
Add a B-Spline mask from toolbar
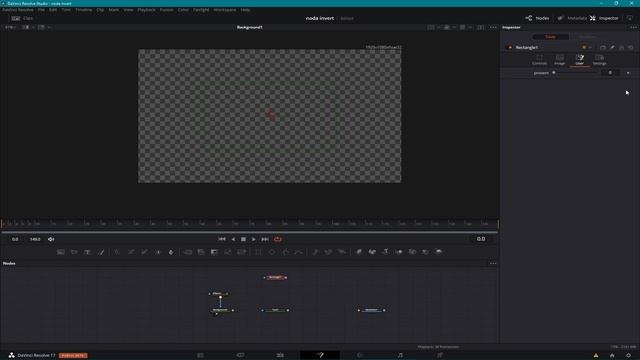(x=299, y=252)
